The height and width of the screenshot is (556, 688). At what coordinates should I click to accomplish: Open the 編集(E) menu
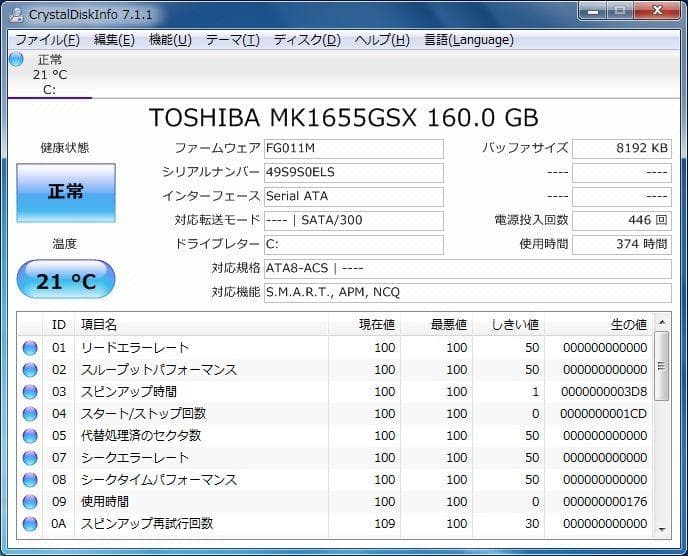(114, 40)
